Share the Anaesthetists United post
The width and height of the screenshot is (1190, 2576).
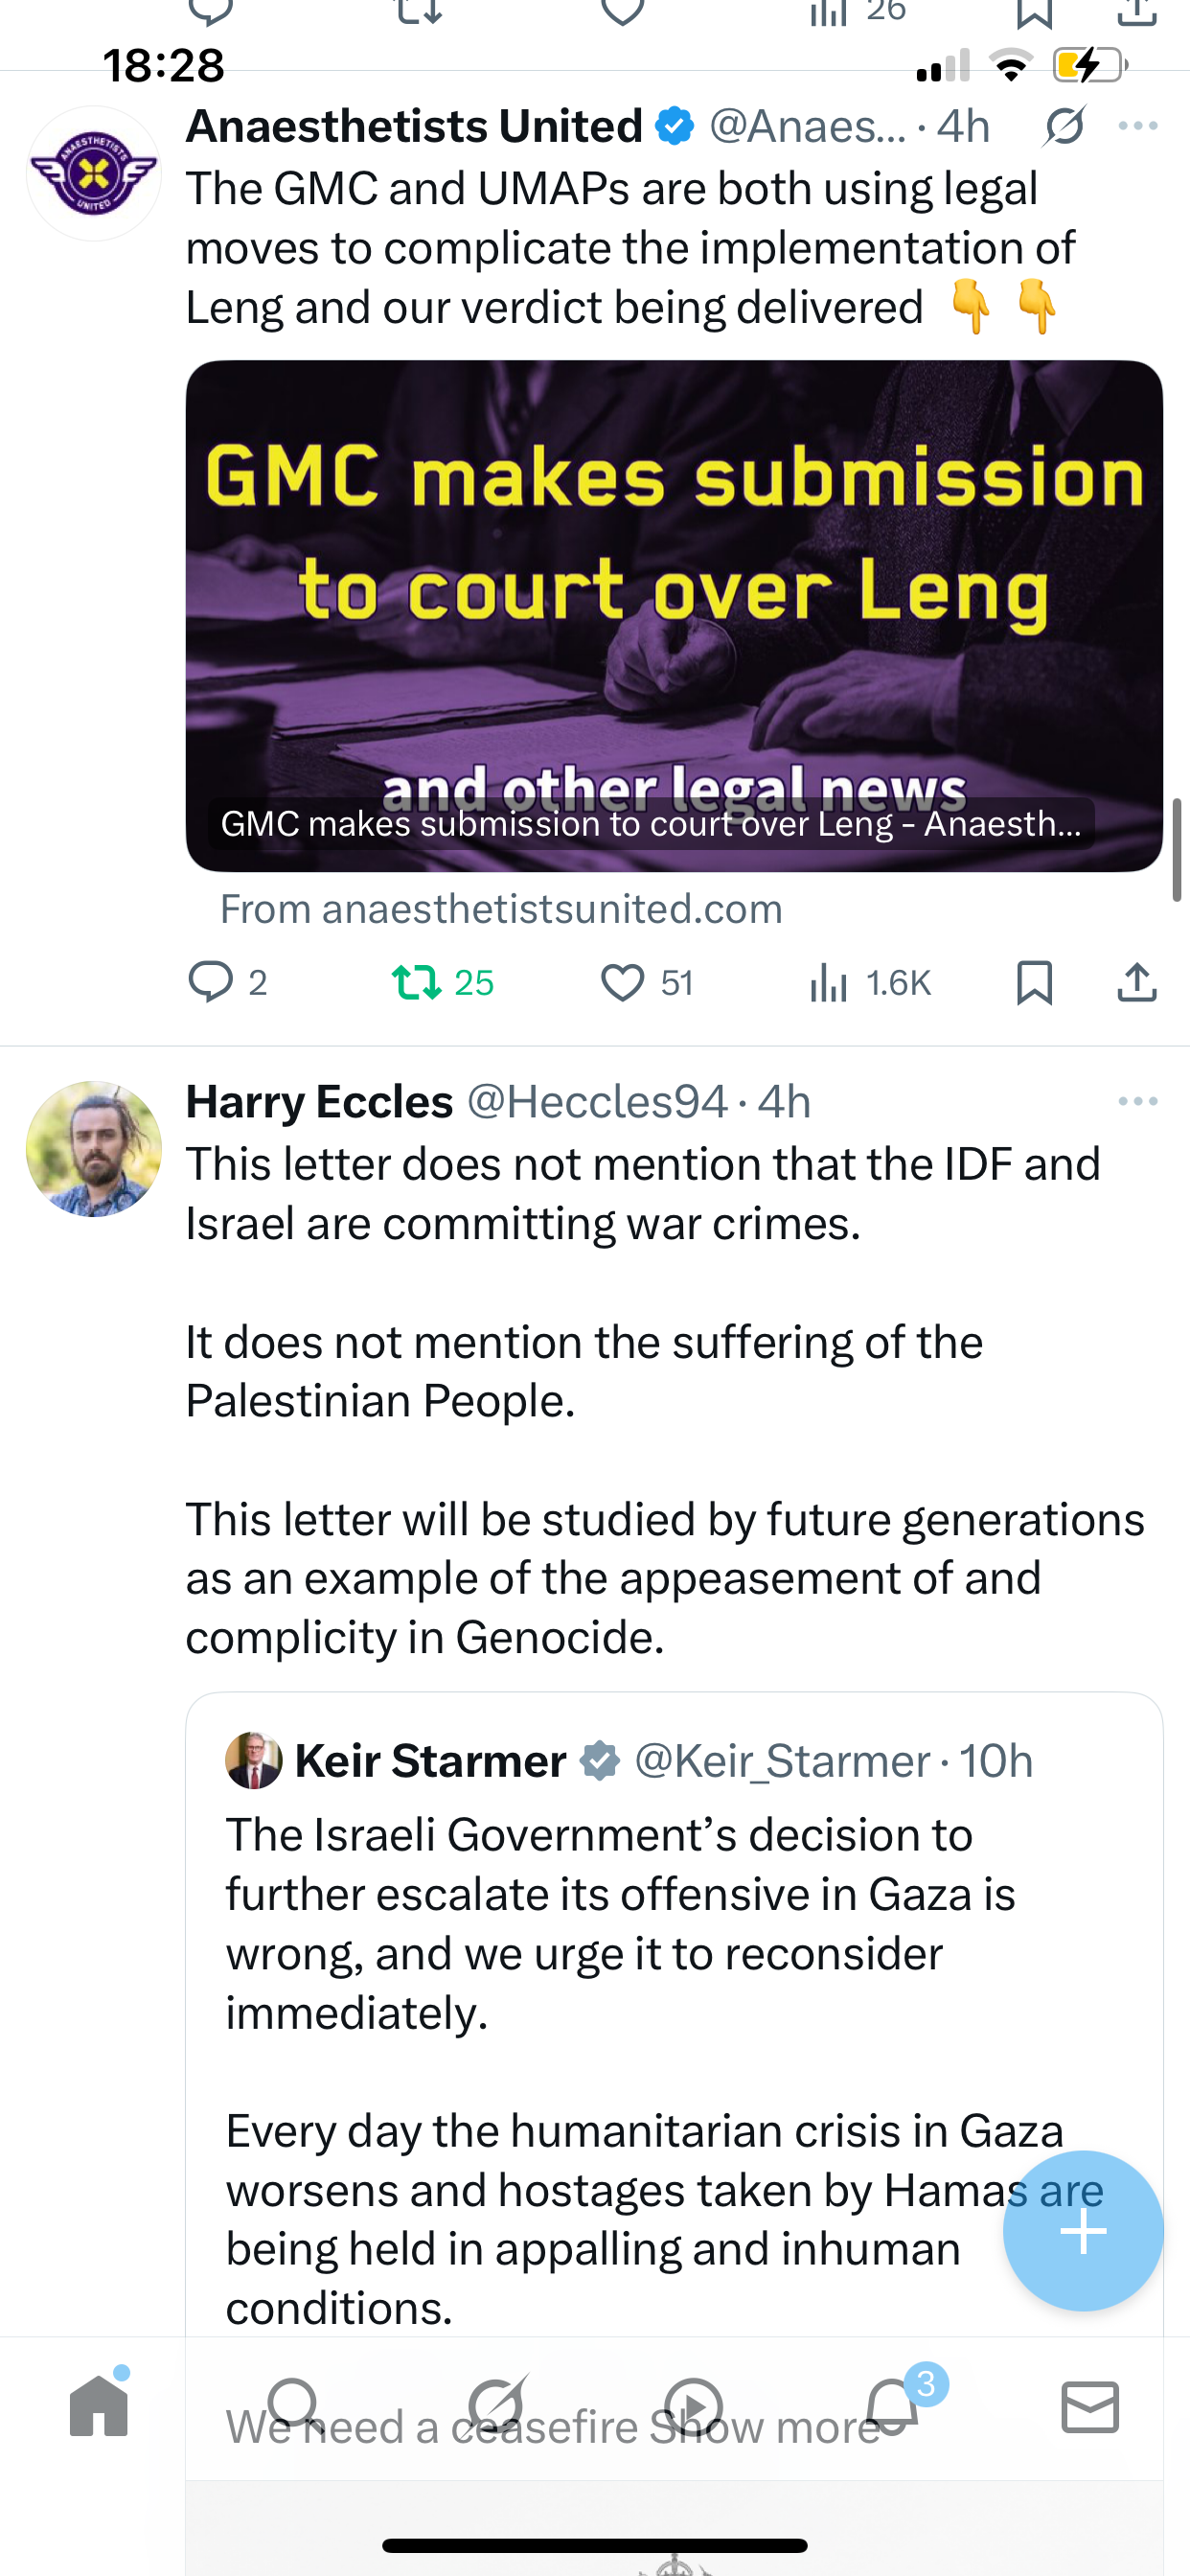click(x=1137, y=982)
